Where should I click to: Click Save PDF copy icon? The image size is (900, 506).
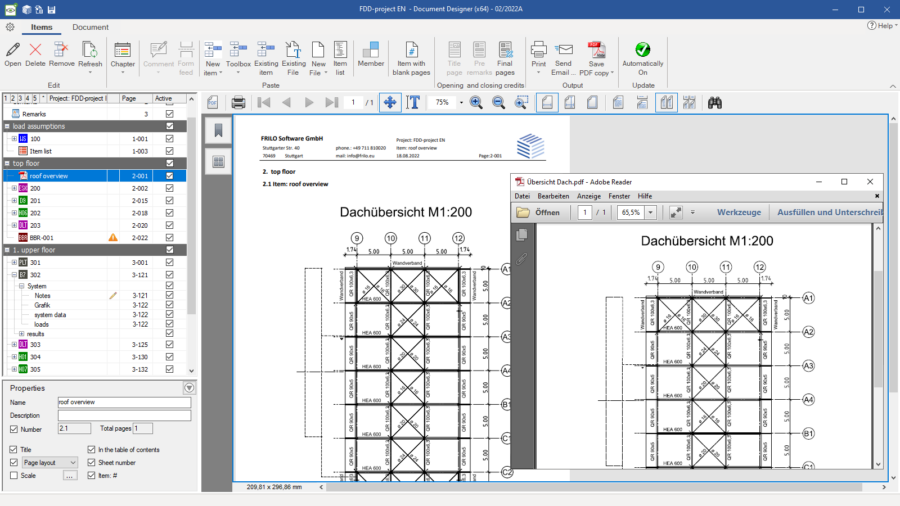tap(596, 50)
